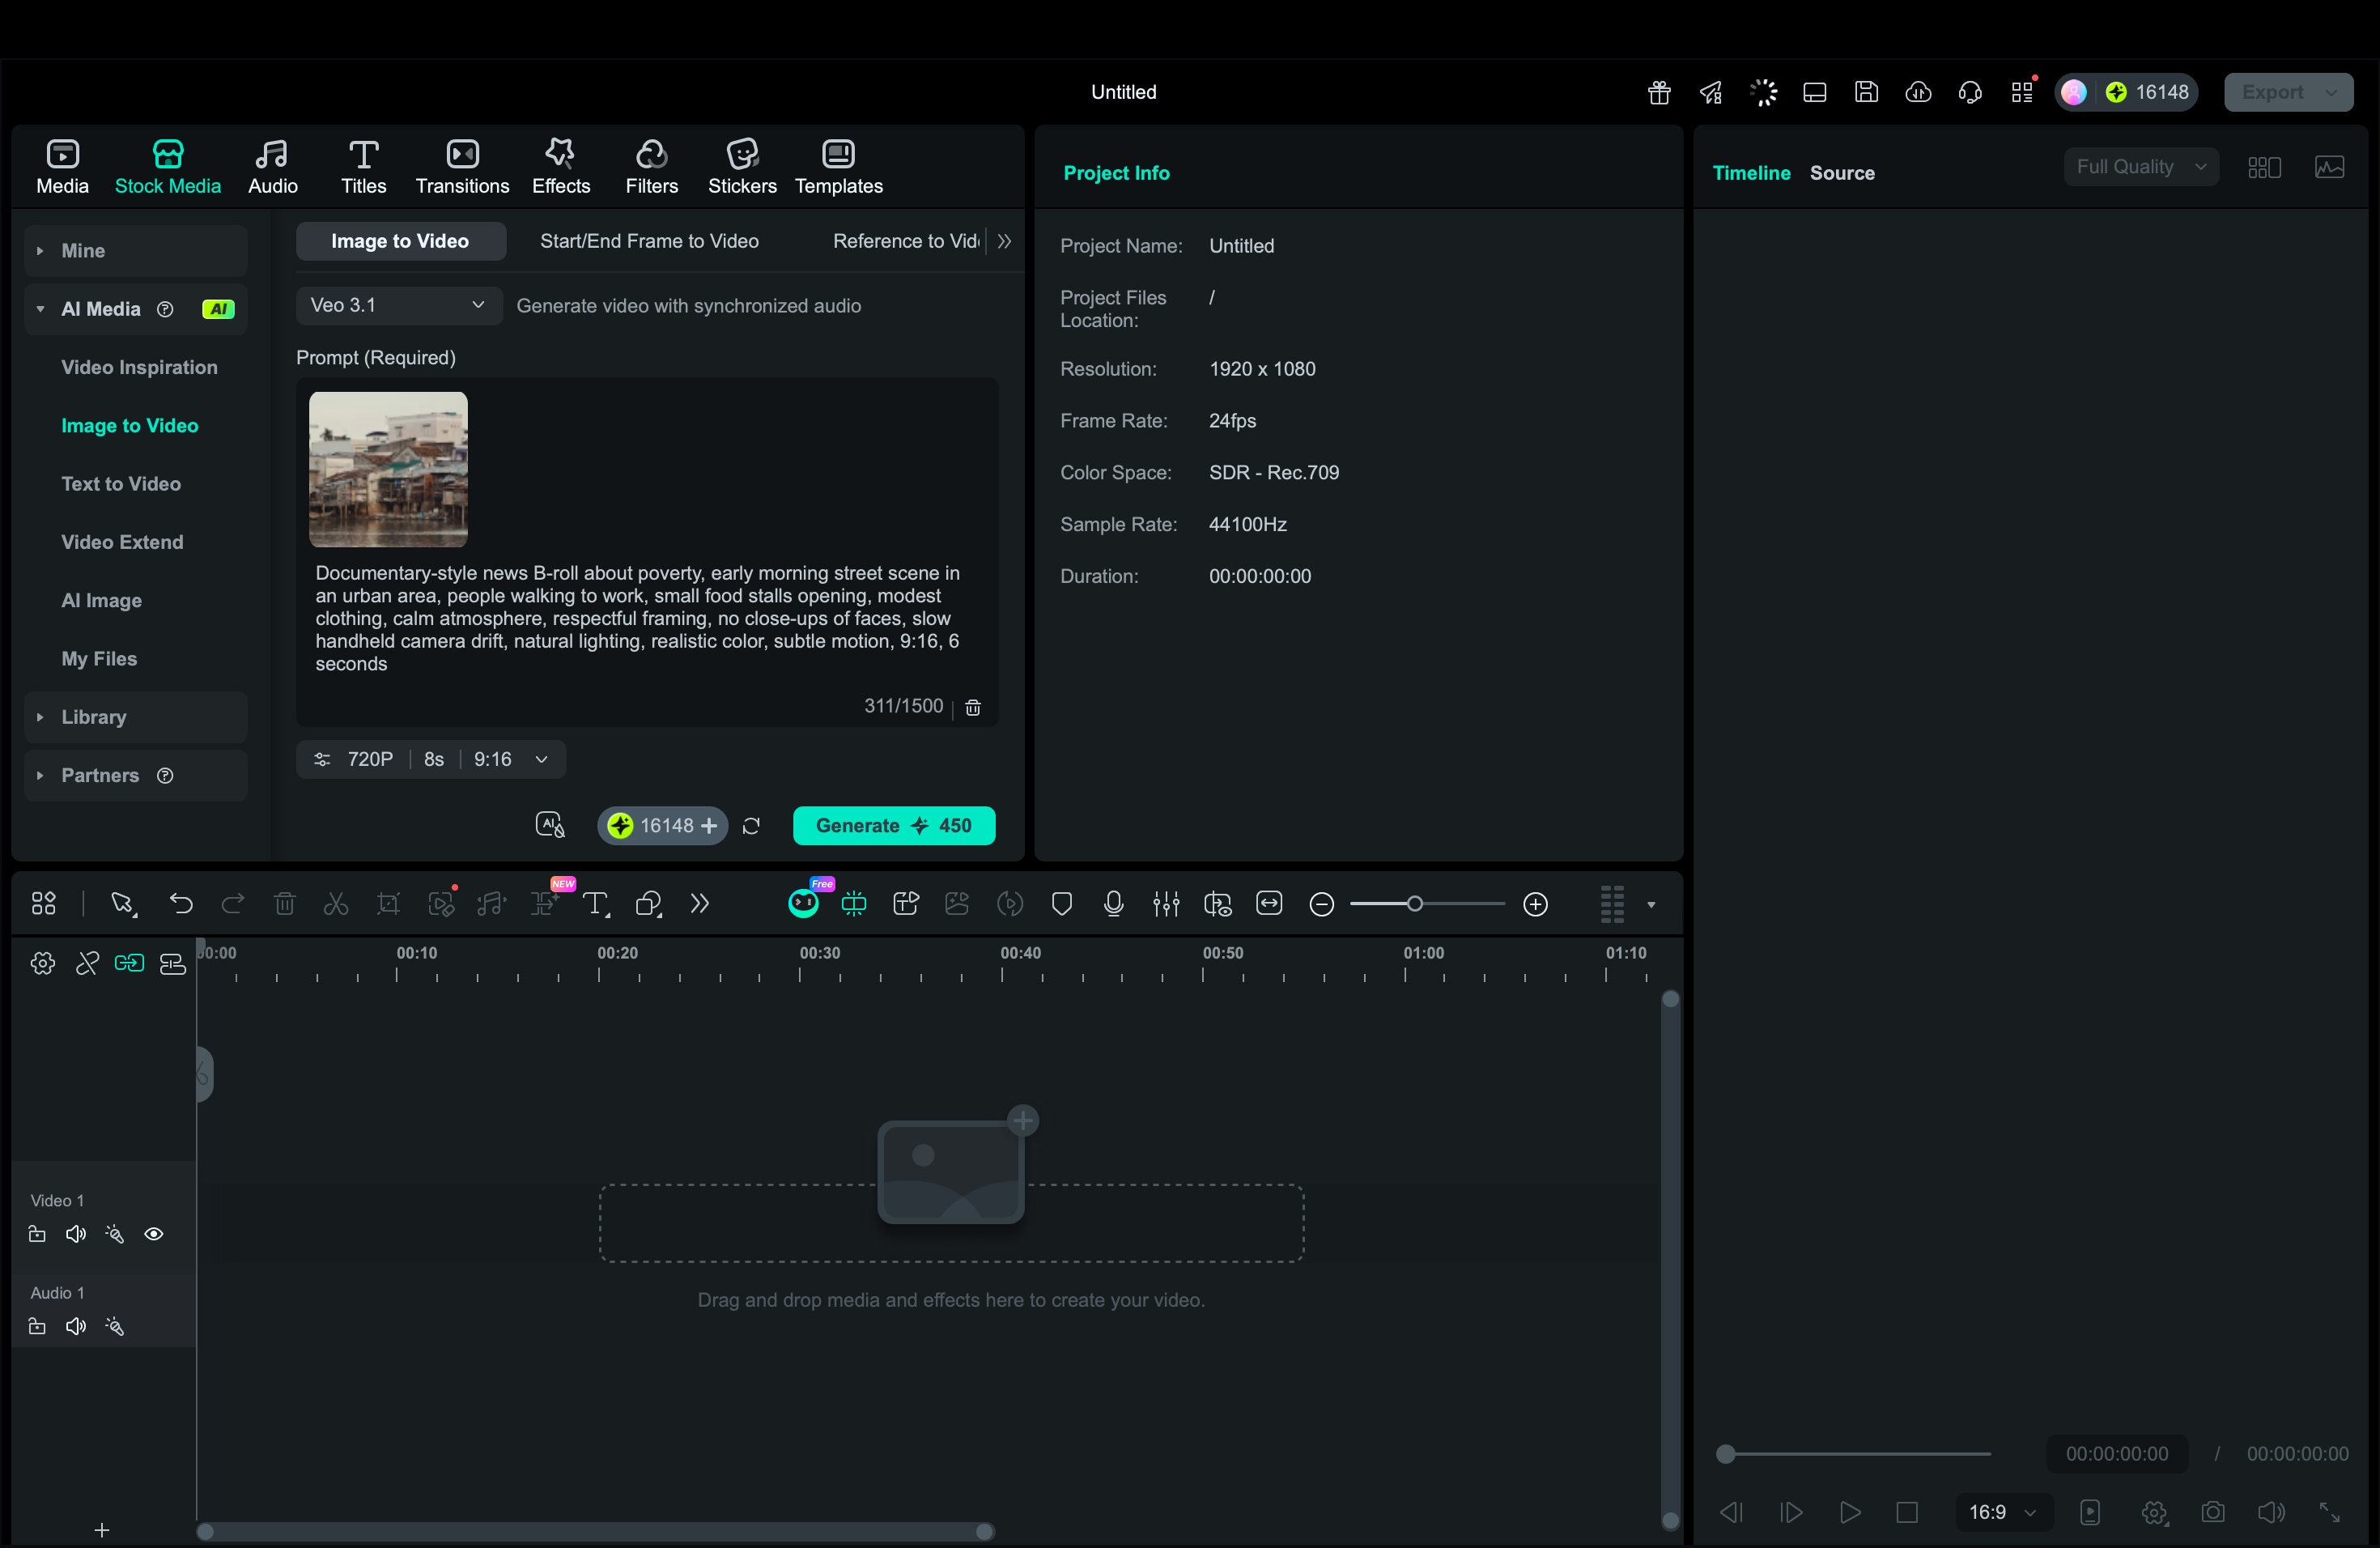Lock the Audio 1 track

pyautogui.click(x=36, y=1327)
